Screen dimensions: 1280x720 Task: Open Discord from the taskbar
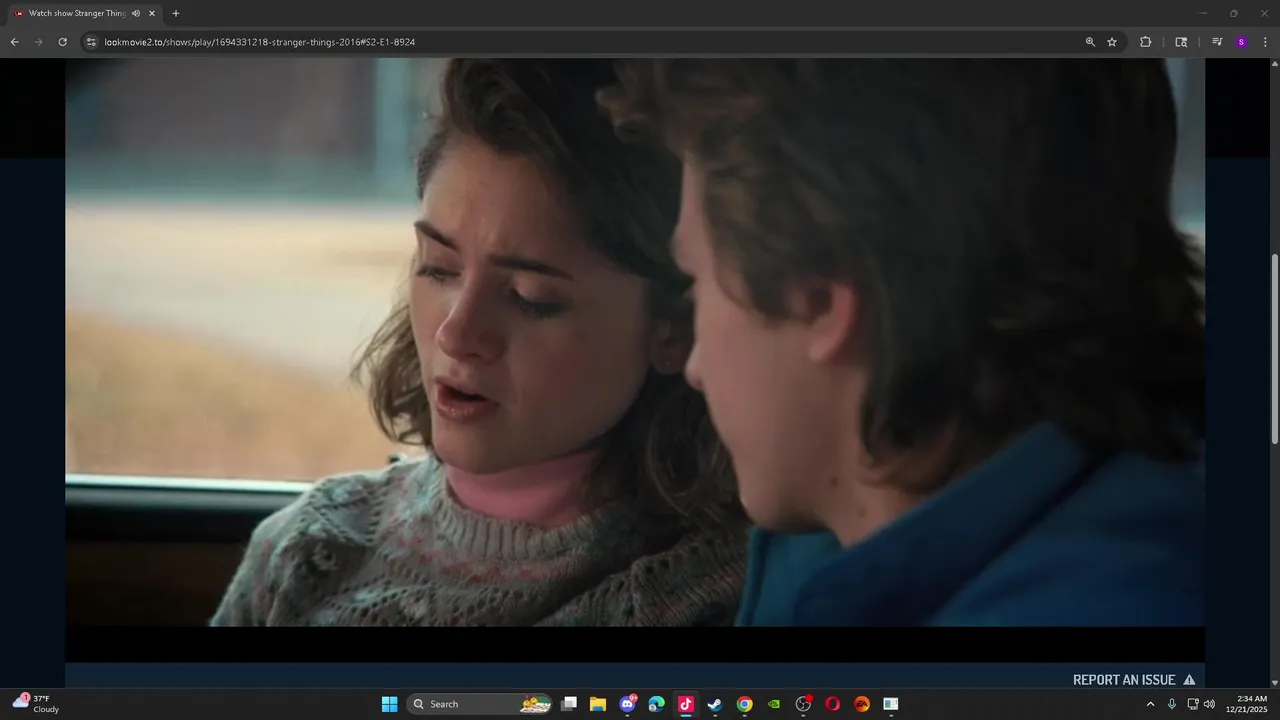627,704
